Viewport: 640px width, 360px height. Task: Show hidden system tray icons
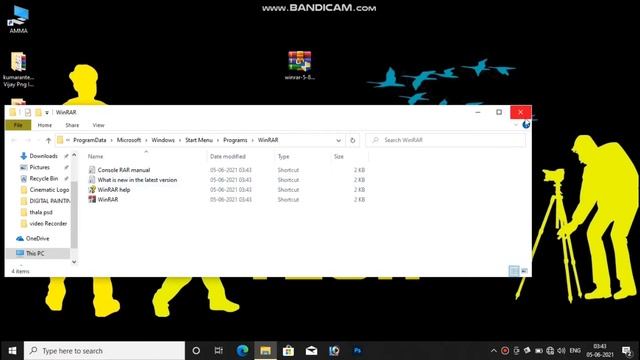point(493,351)
